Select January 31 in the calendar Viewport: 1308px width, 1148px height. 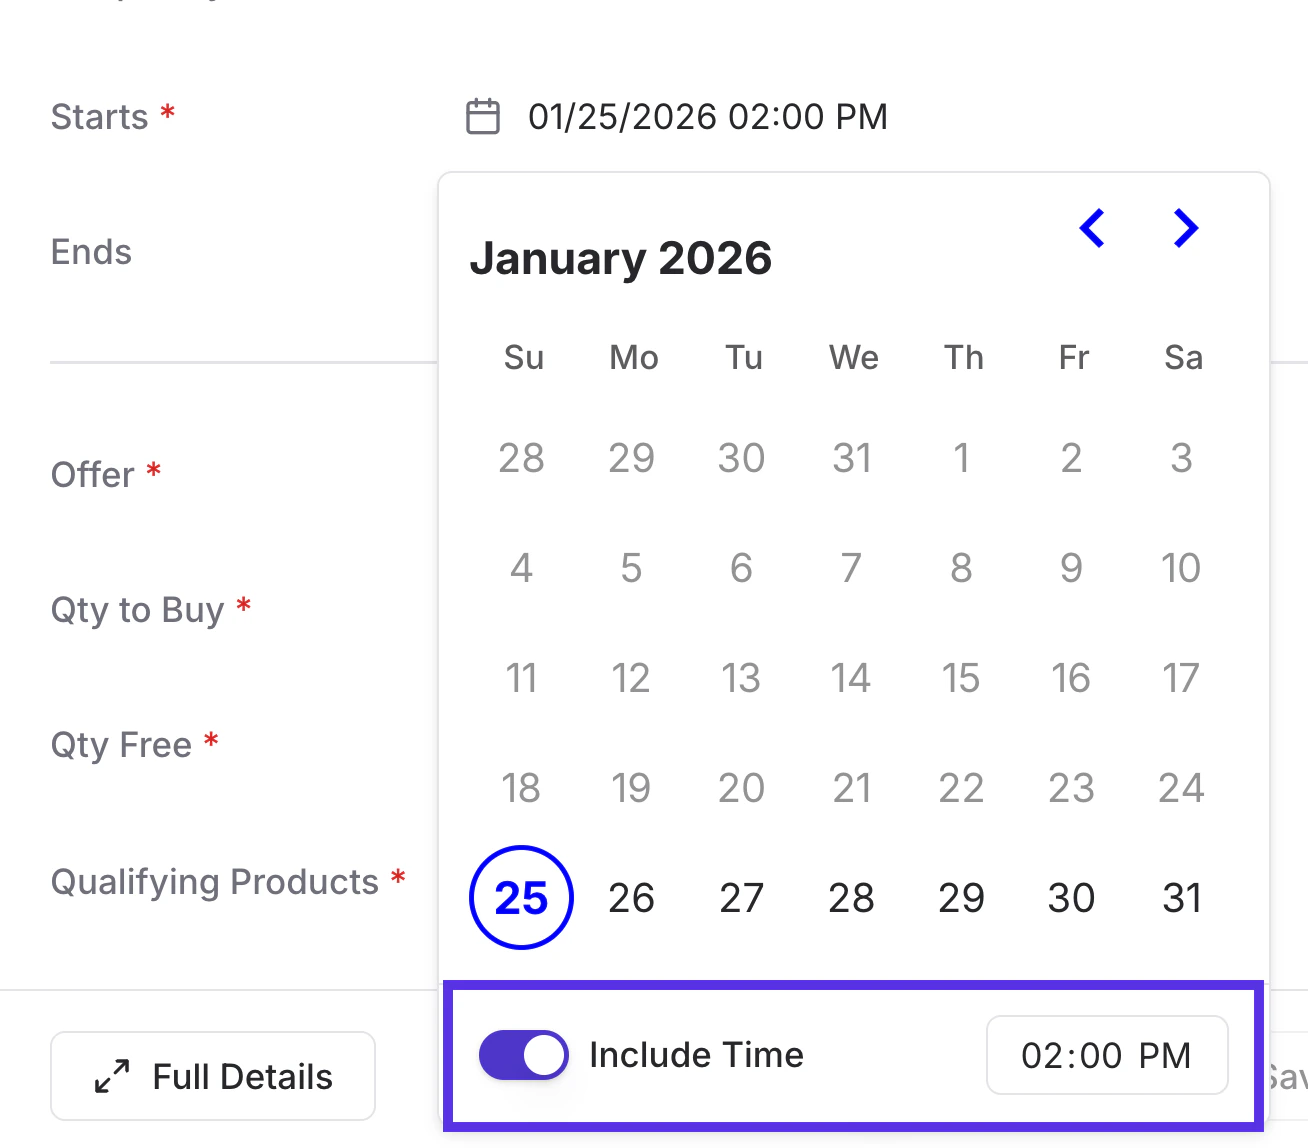pos(1181,897)
